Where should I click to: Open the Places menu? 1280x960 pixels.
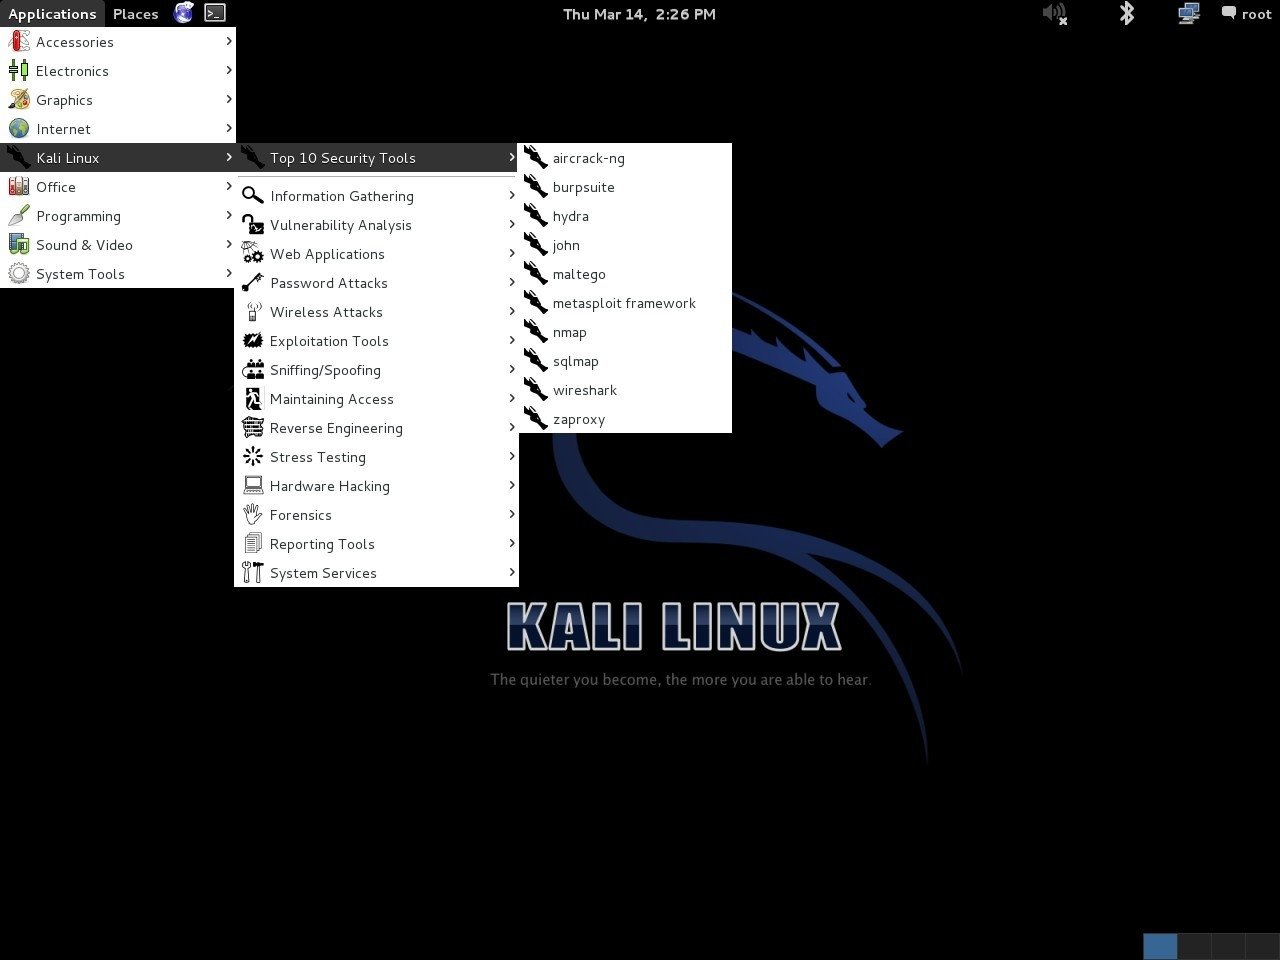click(136, 14)
